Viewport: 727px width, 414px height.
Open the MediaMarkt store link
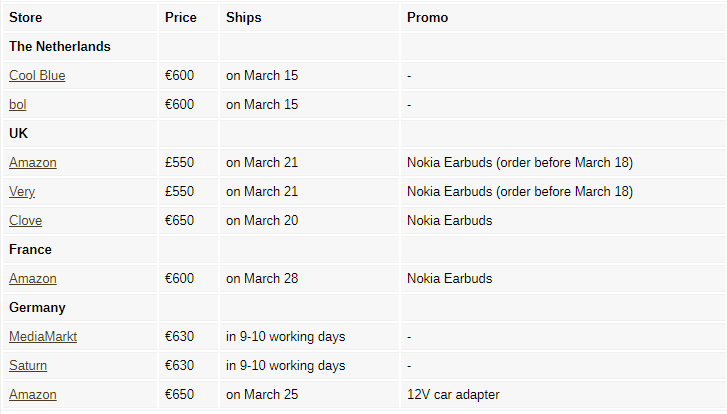(x=43, y=336)
